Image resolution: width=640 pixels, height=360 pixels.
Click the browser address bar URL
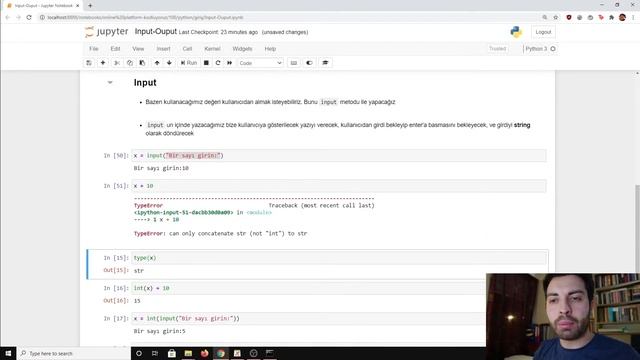(x=145, y=18)
